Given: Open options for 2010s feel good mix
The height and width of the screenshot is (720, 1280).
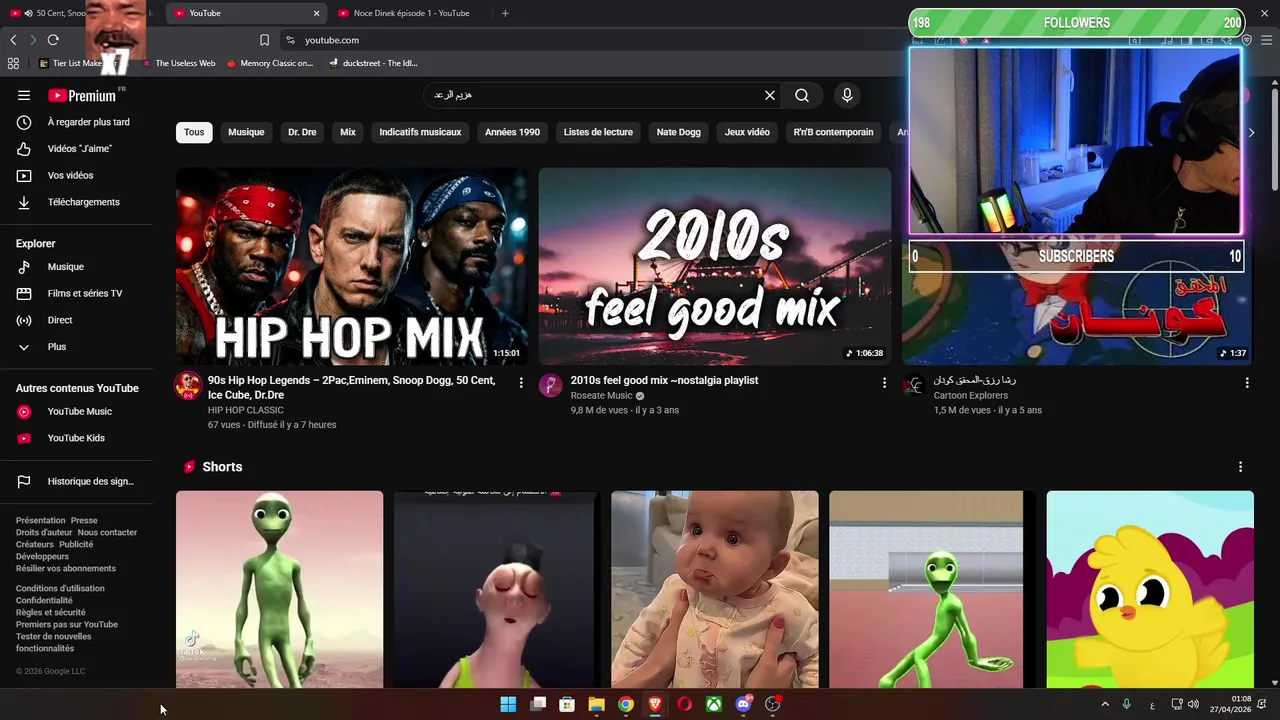Looking at the screenshot, I should tap(884, 382).
